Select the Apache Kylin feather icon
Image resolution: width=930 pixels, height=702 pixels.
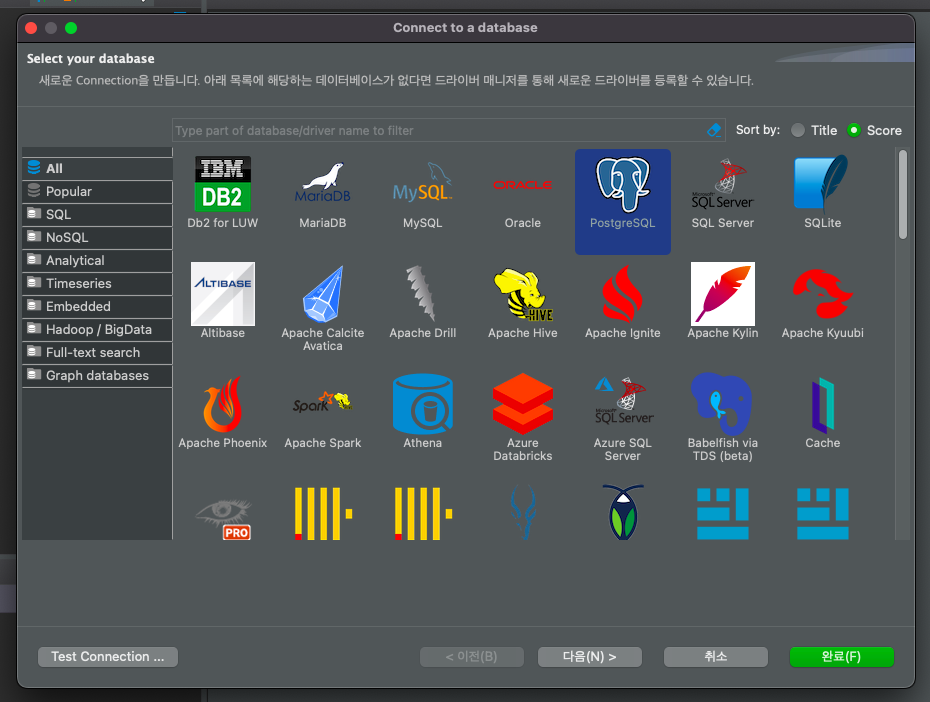722,294
